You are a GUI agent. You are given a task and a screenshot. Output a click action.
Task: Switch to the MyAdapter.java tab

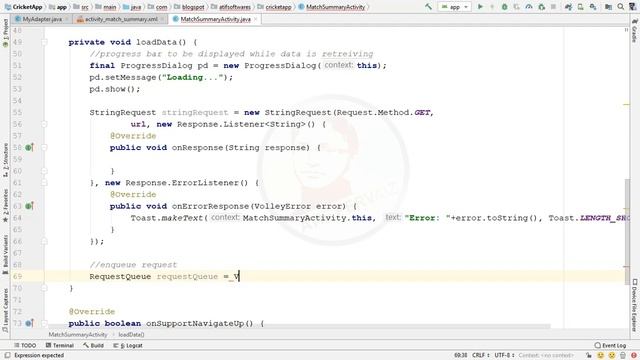tap(42, 19)
